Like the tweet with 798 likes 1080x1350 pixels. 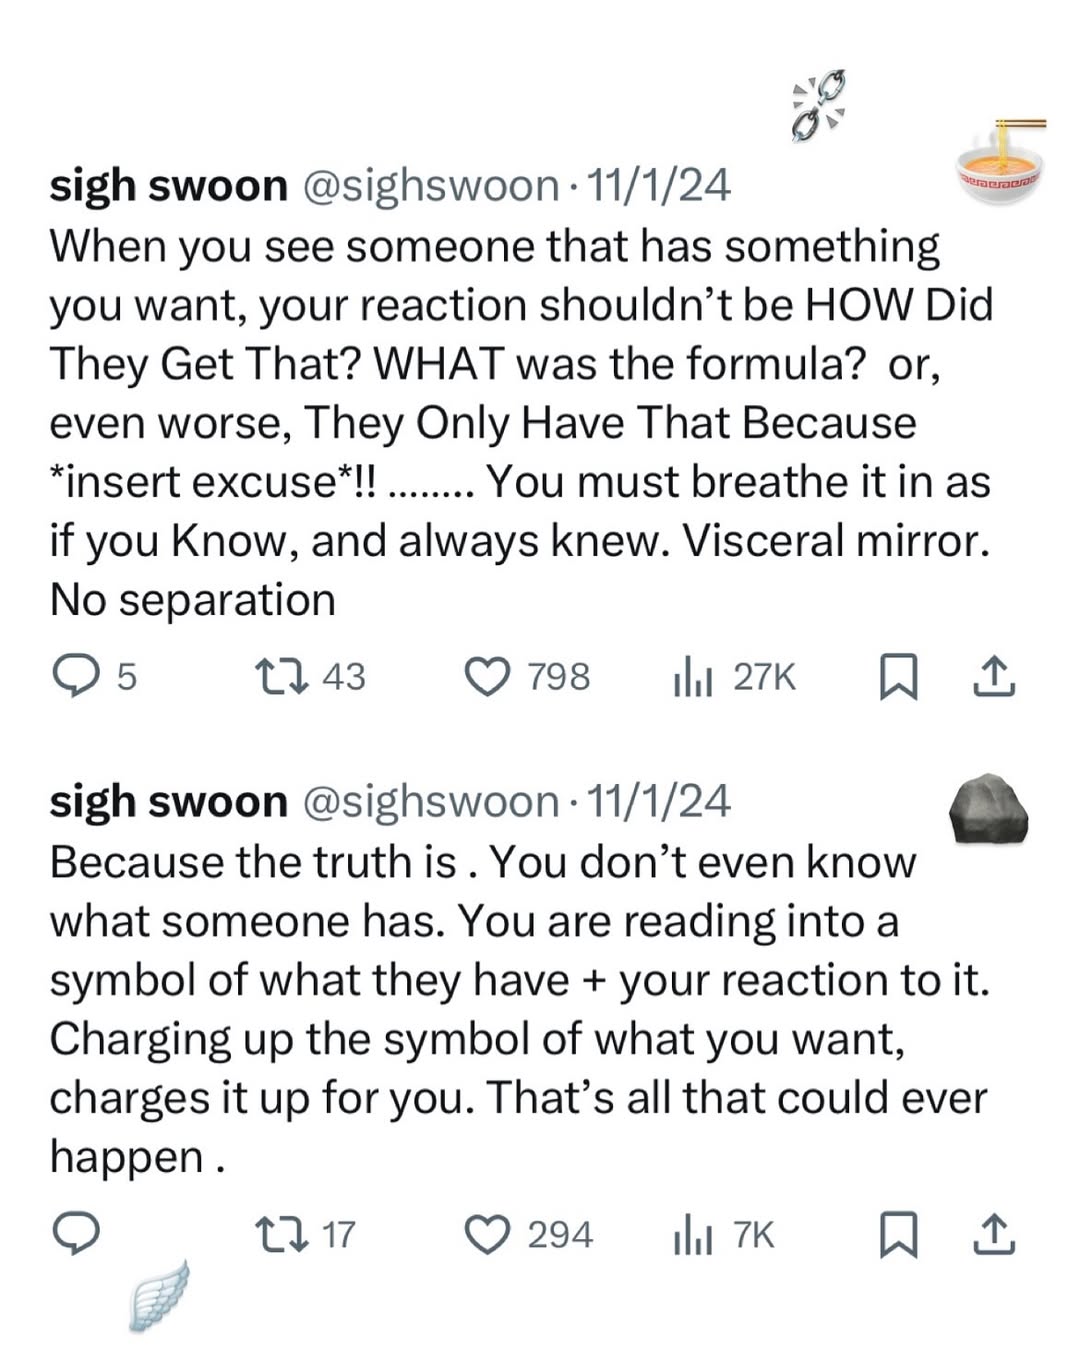click(x=487, y=677)
